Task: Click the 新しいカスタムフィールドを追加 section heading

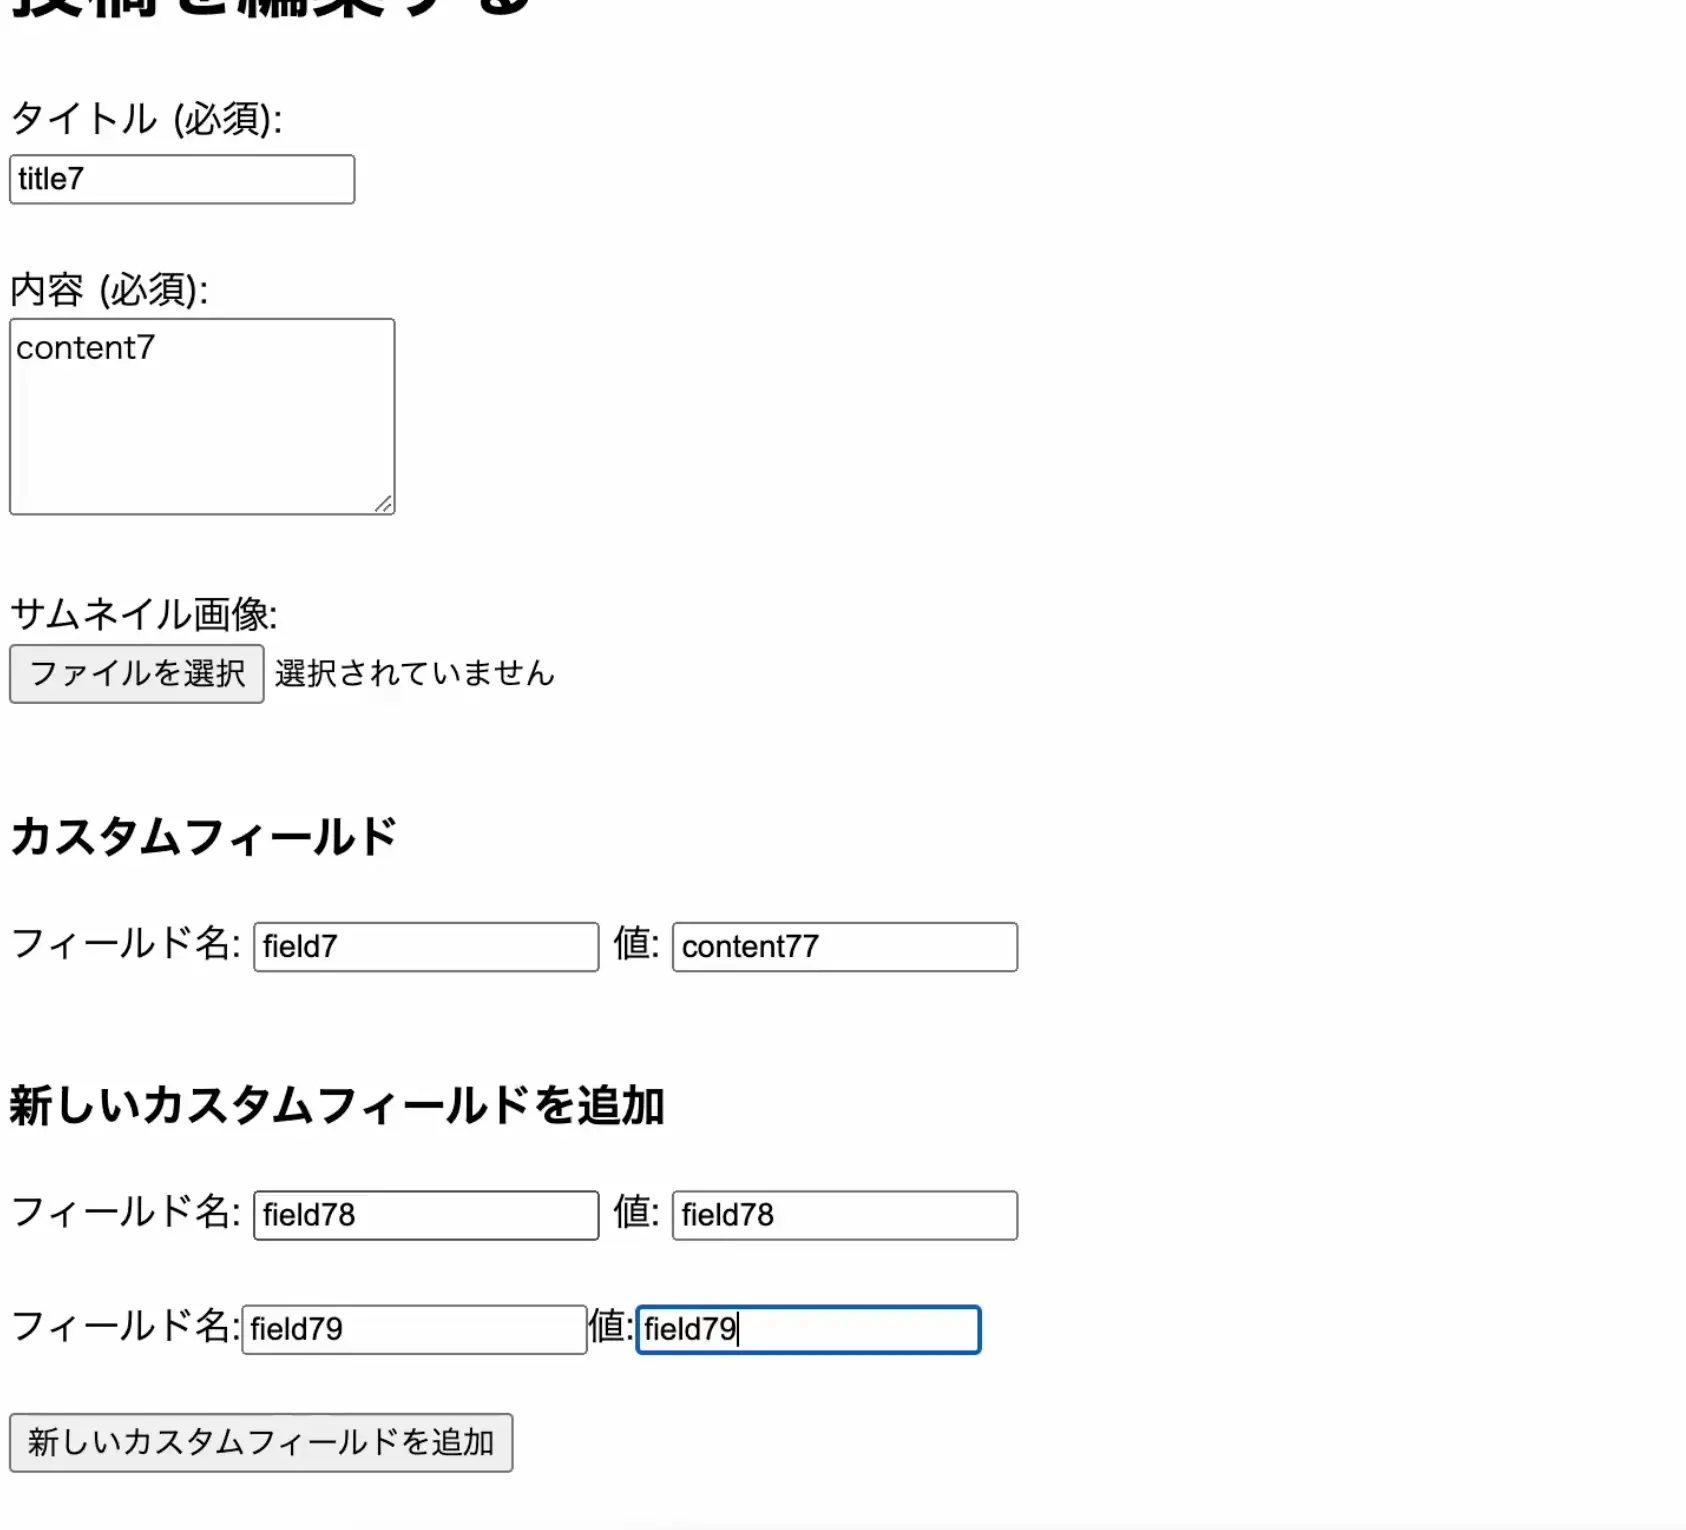Action: (x=337, y=1106)
